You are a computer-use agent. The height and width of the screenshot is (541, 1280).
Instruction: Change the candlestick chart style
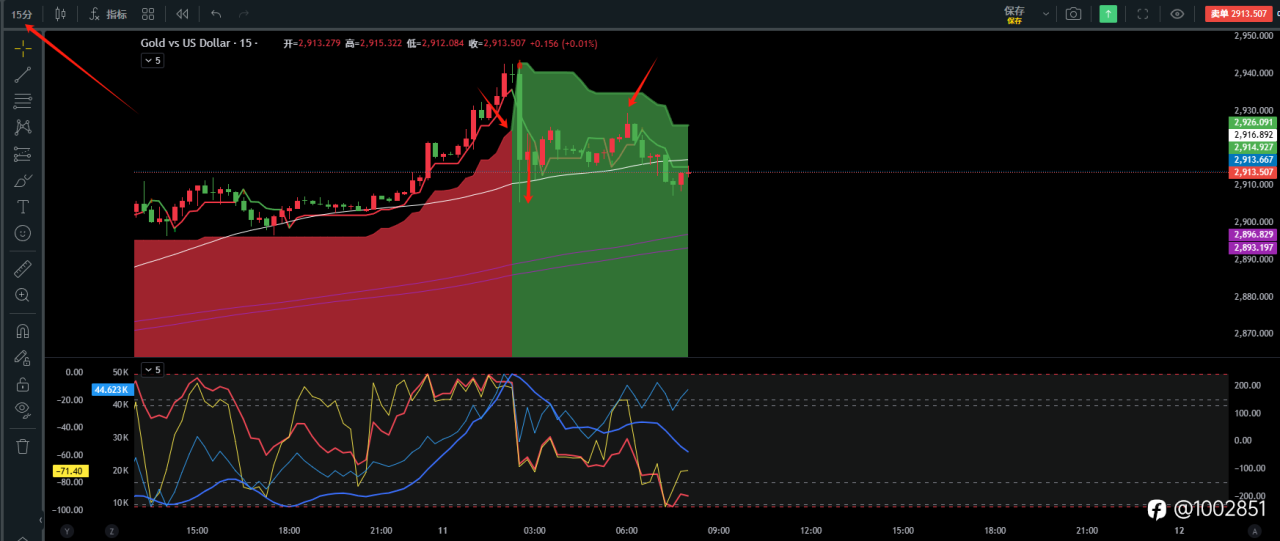[61, 14]
